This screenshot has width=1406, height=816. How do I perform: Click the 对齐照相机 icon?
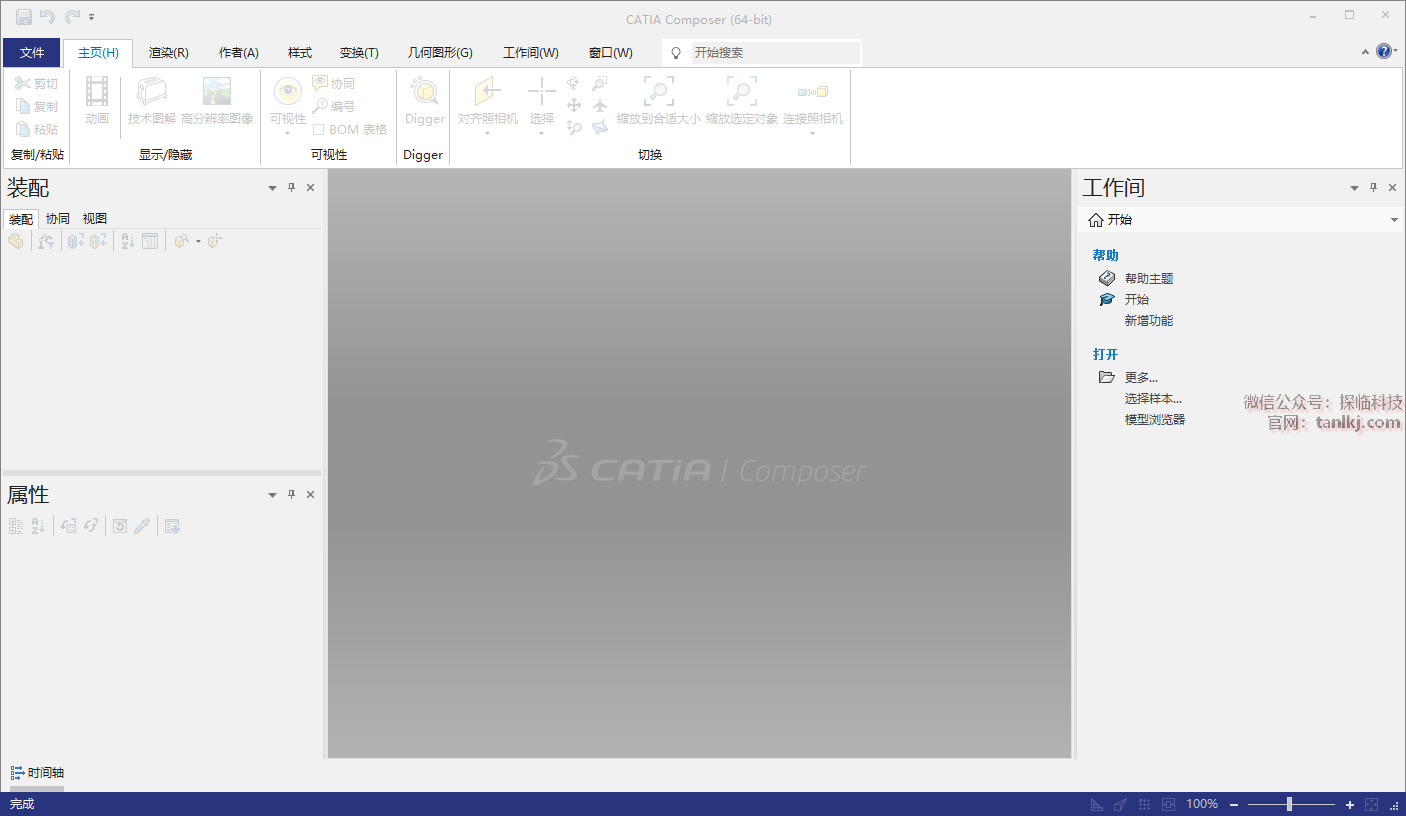[x=487, y=93]
